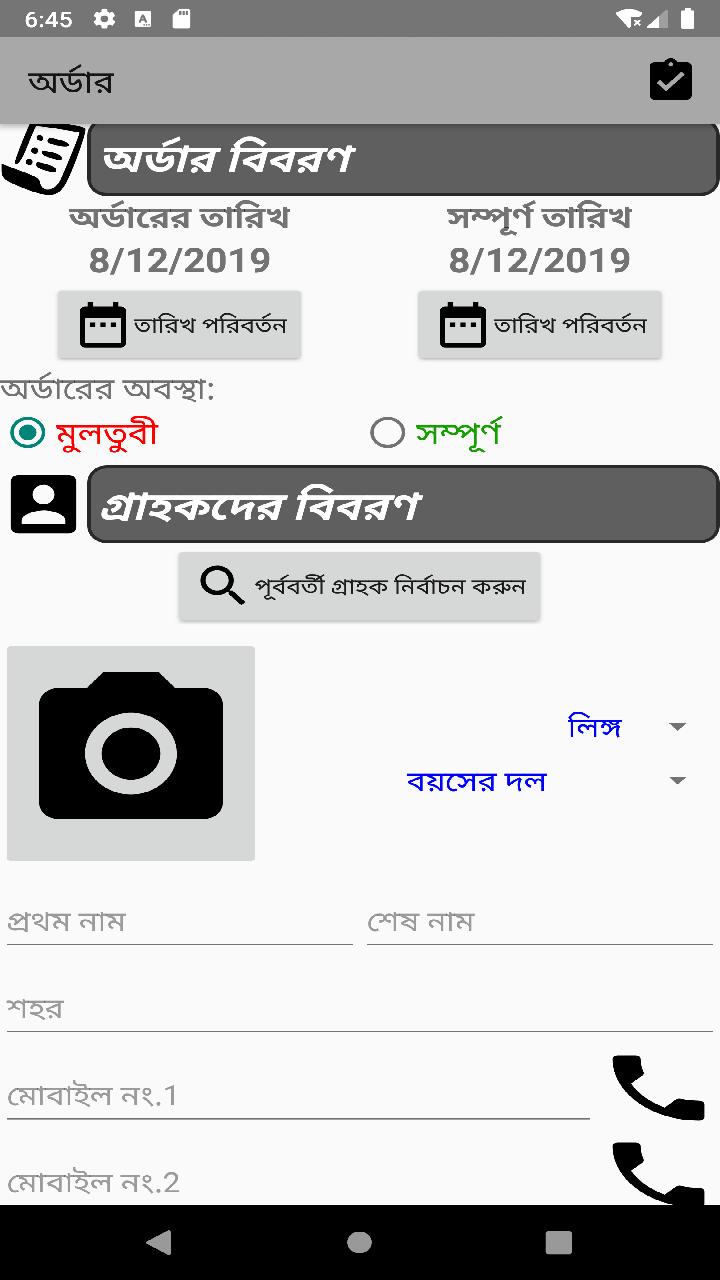The height and width of the screenshot is (1280, 720).
Task: Open settings gear in status bar
Action: 103,19
